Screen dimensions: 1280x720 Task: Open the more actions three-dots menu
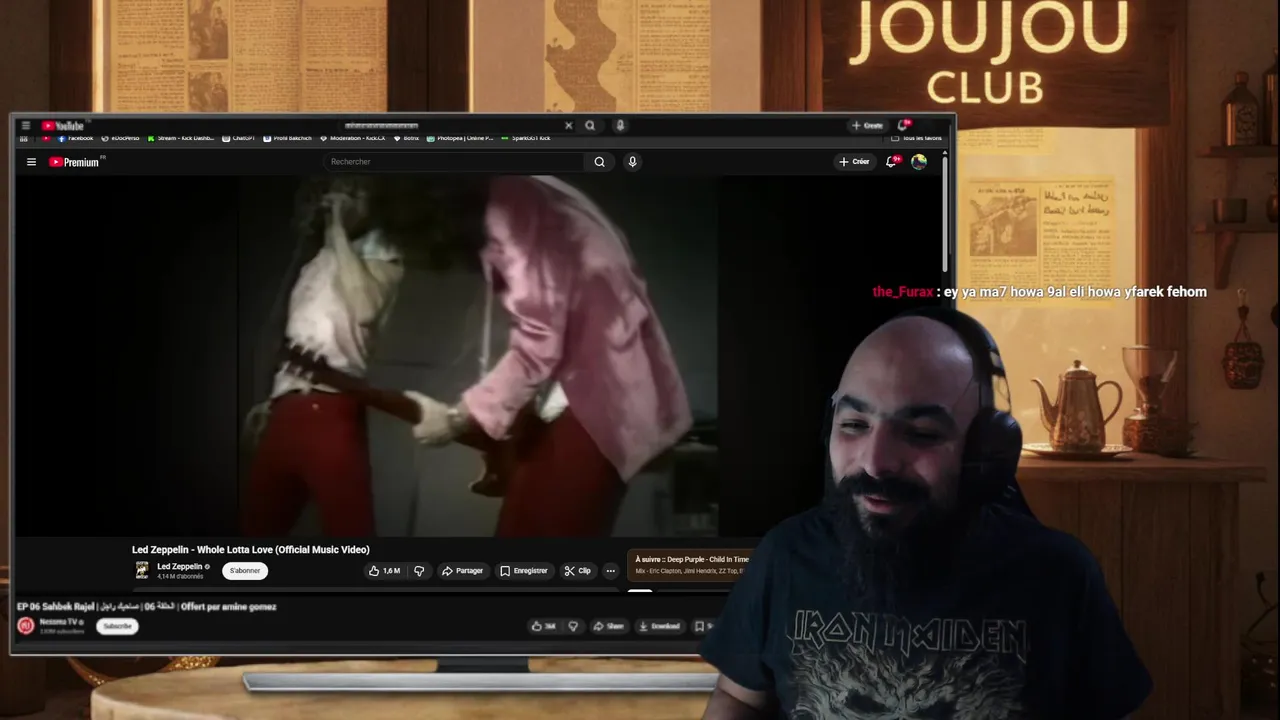click(x=611, y=571)
